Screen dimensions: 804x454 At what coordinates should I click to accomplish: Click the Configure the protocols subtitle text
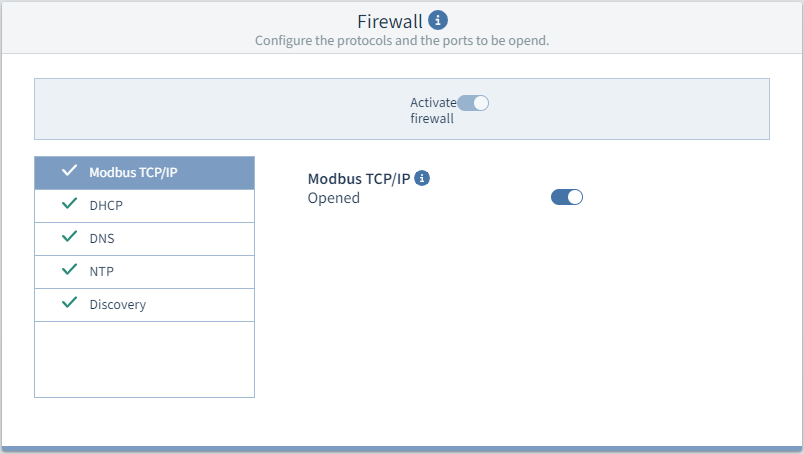(402, 41)
